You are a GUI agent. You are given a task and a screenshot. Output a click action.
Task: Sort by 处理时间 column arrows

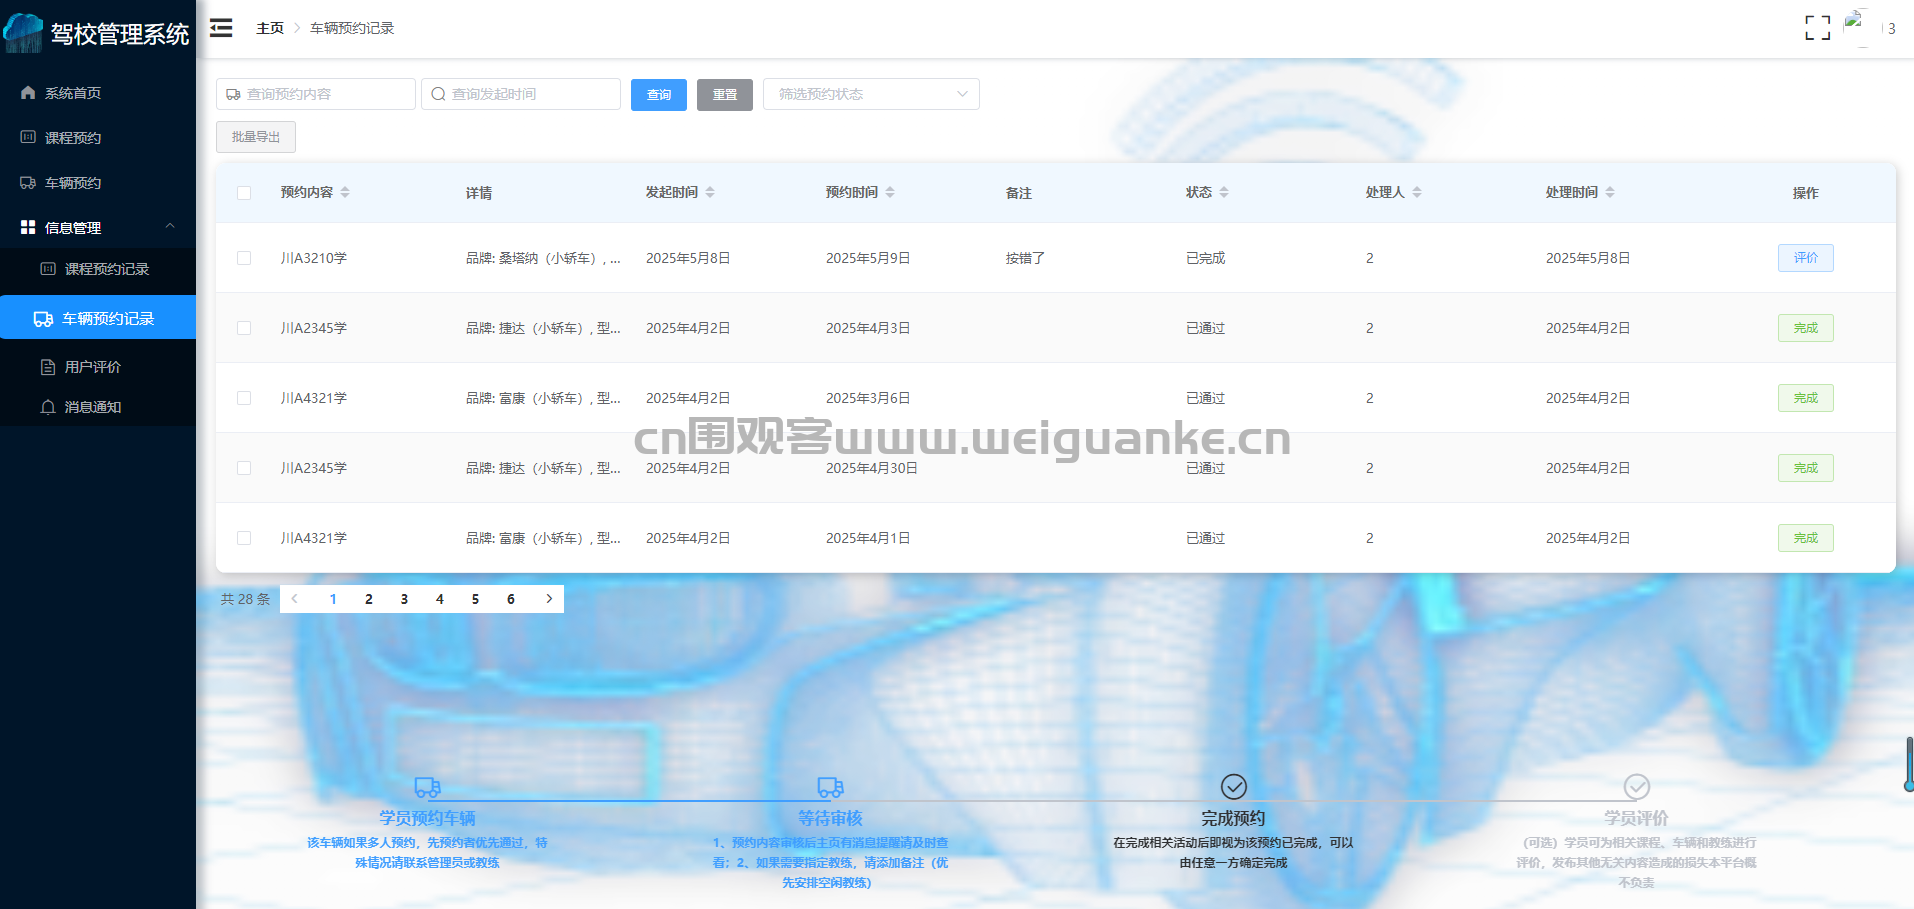(1610, 192)
